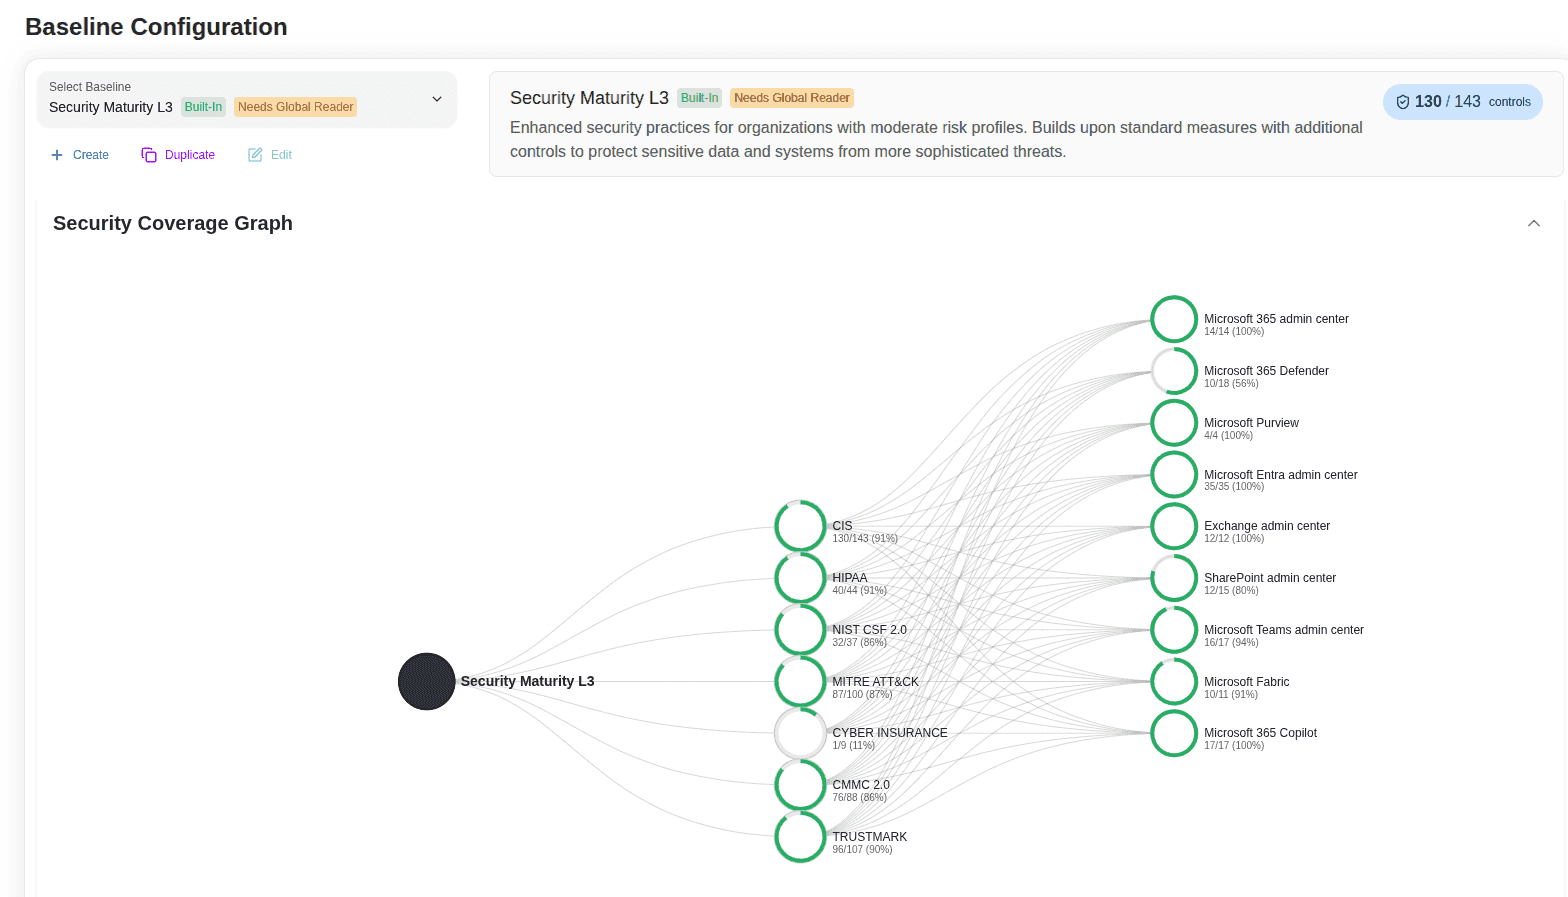Click the TRUSTMARK 96/107 (90%) value
1568x897 pixels.
[x=862, y=850]
